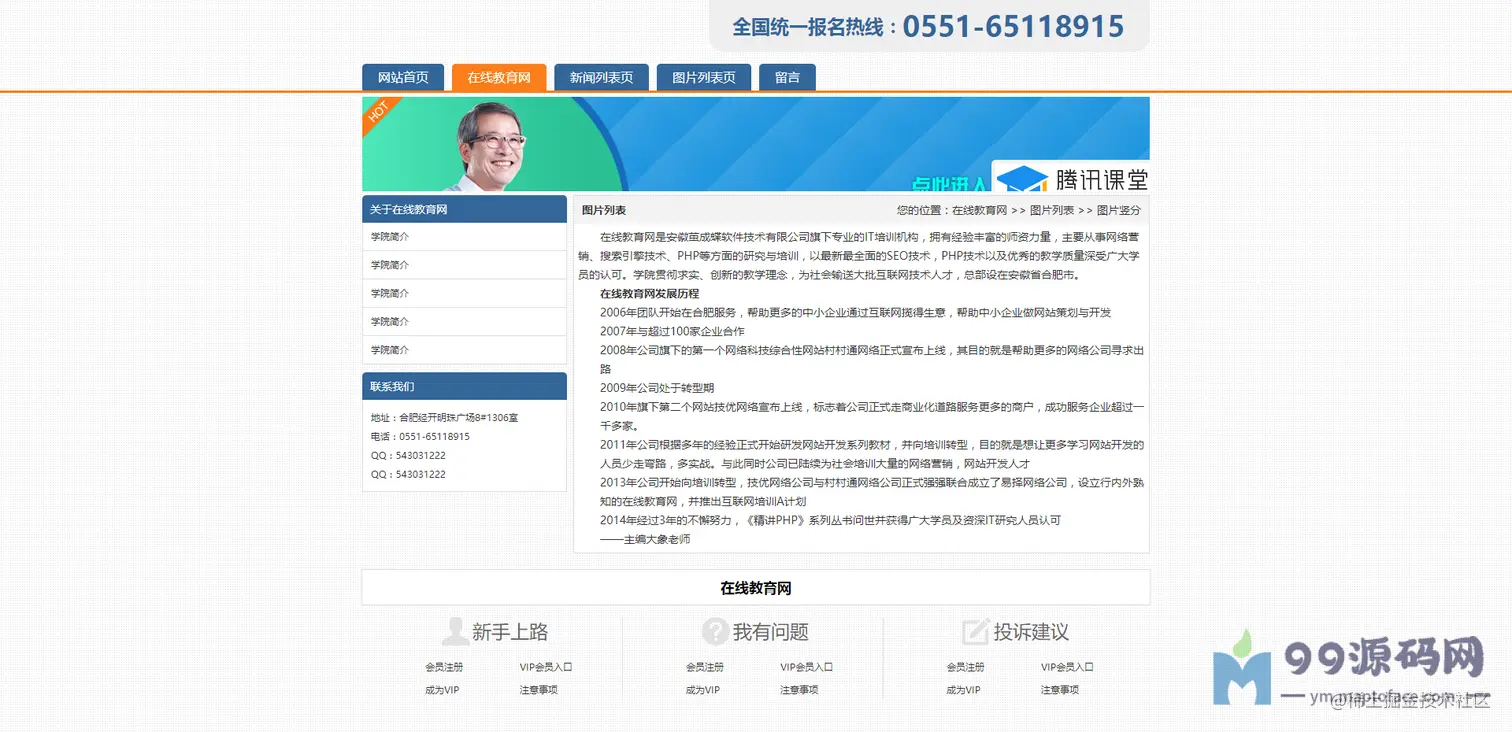The height and width of the screenshot is (732, 1512).
Task: Click the 新手上路 footer heading text
Action: coord(510,632)
